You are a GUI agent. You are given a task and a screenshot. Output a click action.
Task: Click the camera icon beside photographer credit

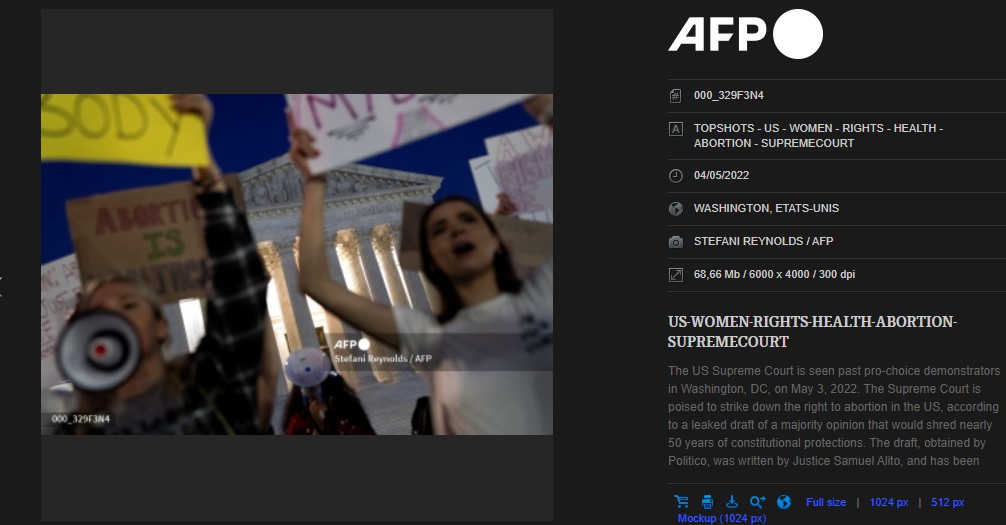[676, 242]
